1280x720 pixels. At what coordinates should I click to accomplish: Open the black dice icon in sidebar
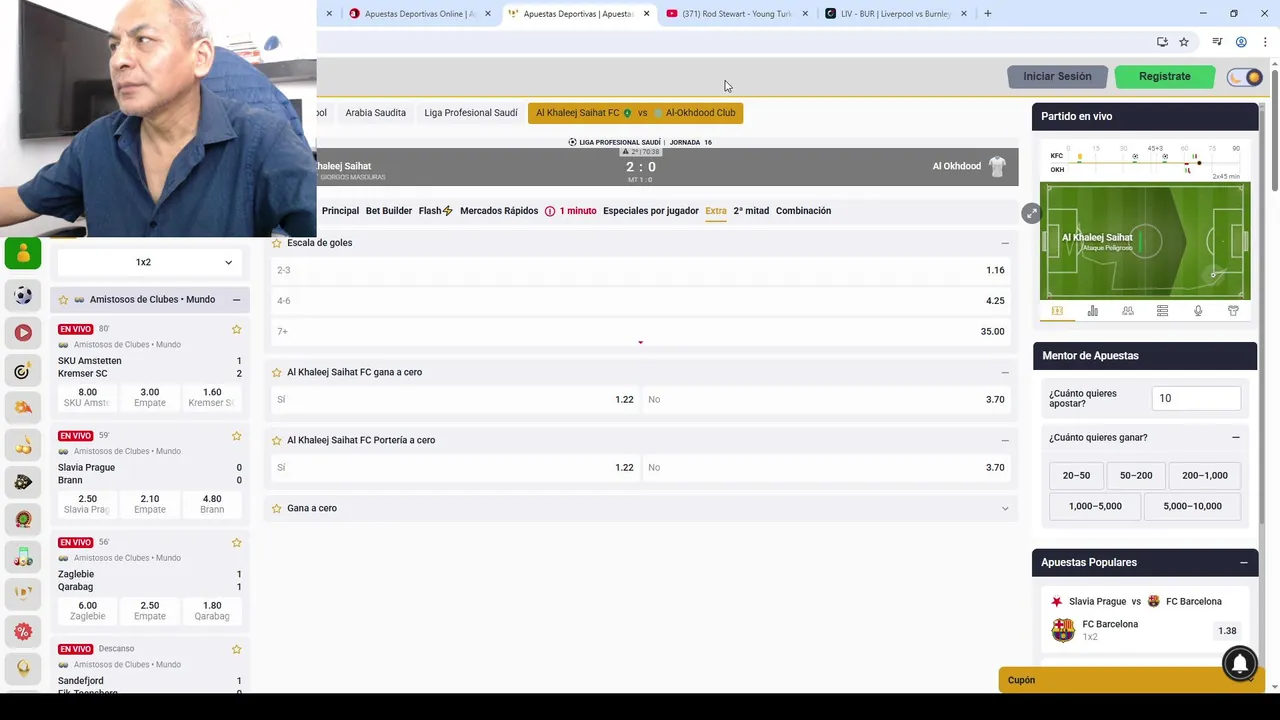[23, 482]
